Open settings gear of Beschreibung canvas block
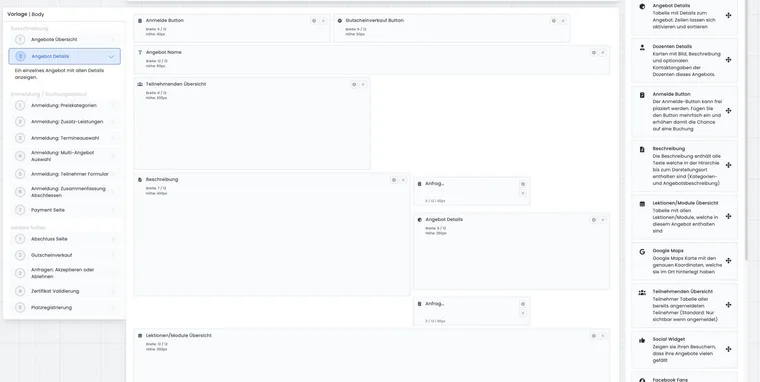Viewport: 760px width, 382px height. point(394,180)
